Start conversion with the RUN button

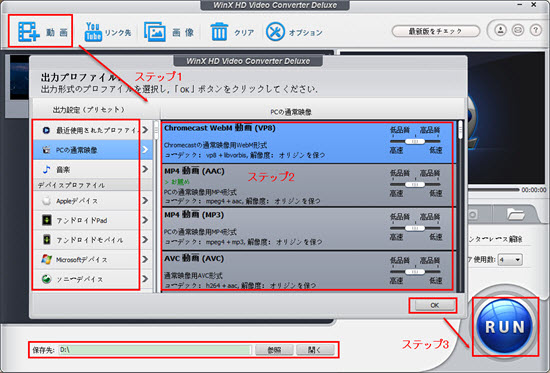[x=505, y=327]
